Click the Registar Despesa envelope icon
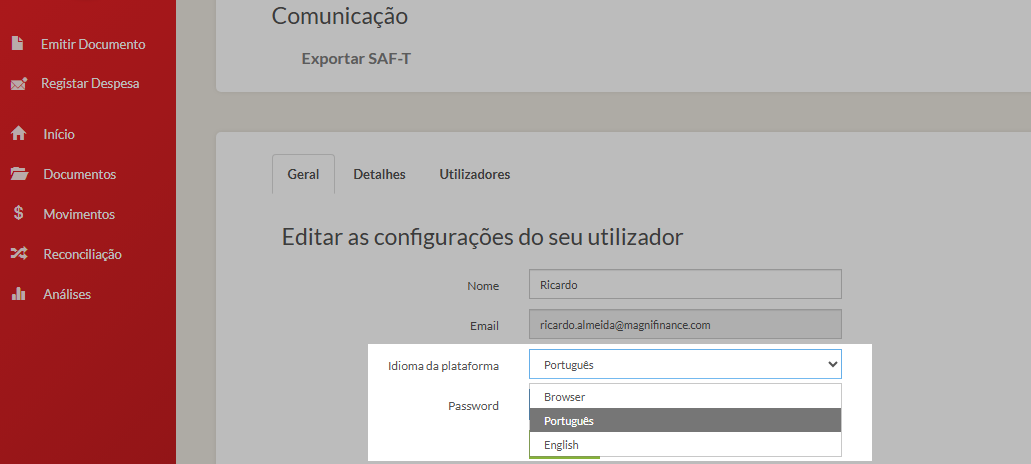The image size is (1031, 464). pos(18,84)
